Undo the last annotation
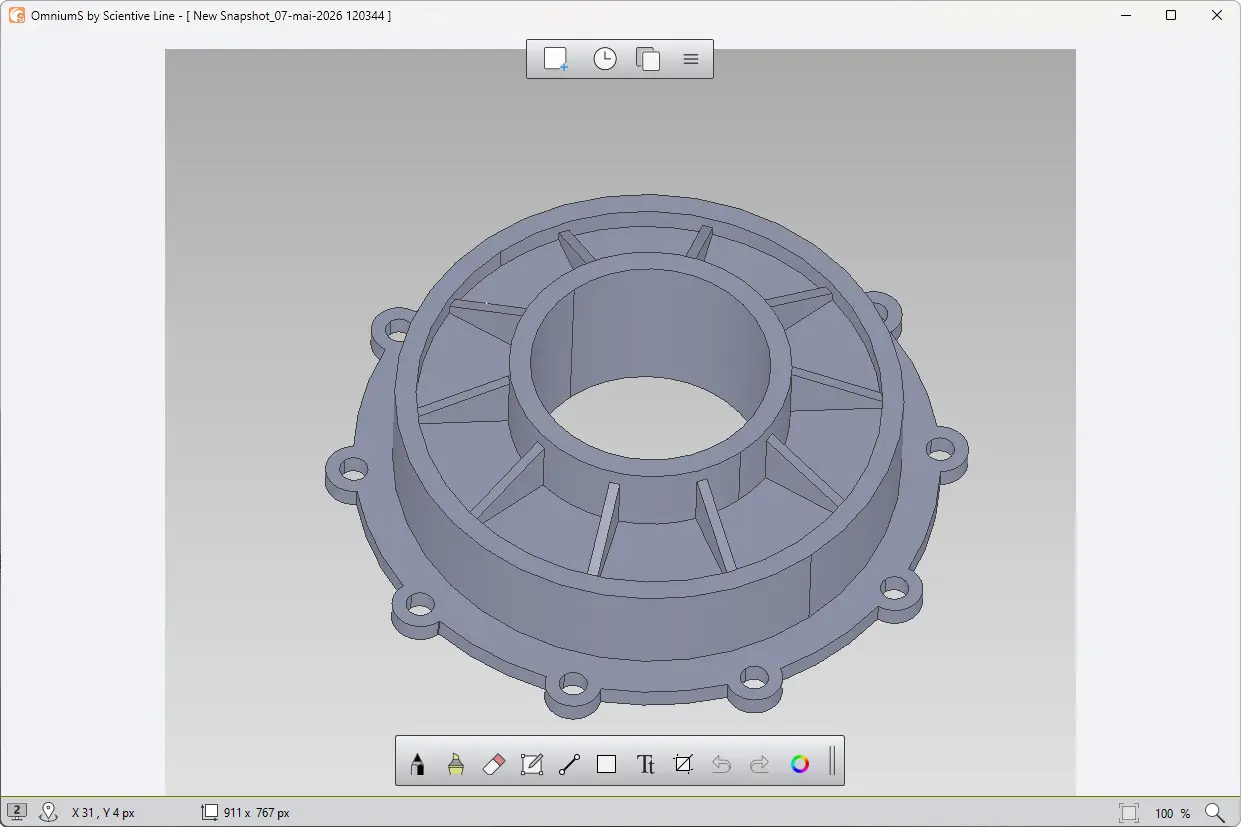 721,764
